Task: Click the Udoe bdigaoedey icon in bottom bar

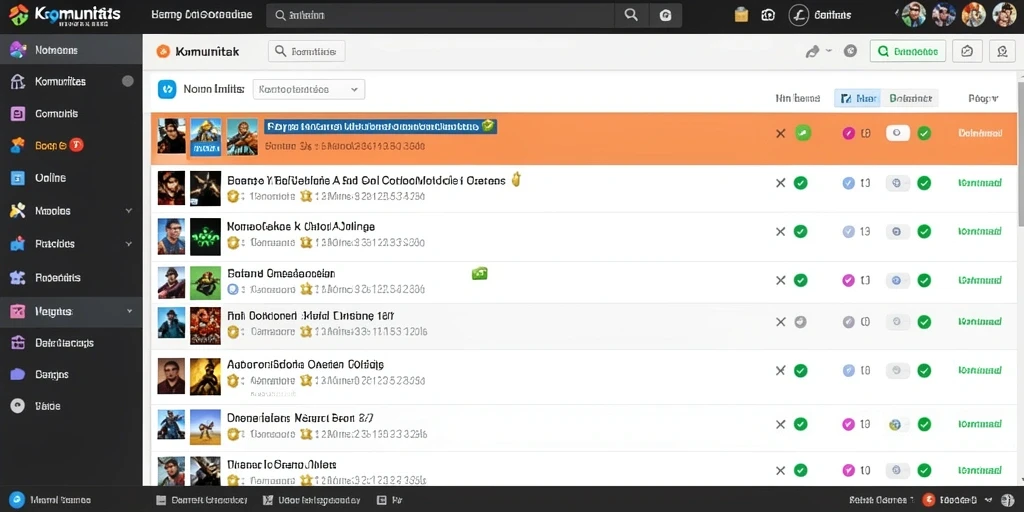Action: [267, 500]
